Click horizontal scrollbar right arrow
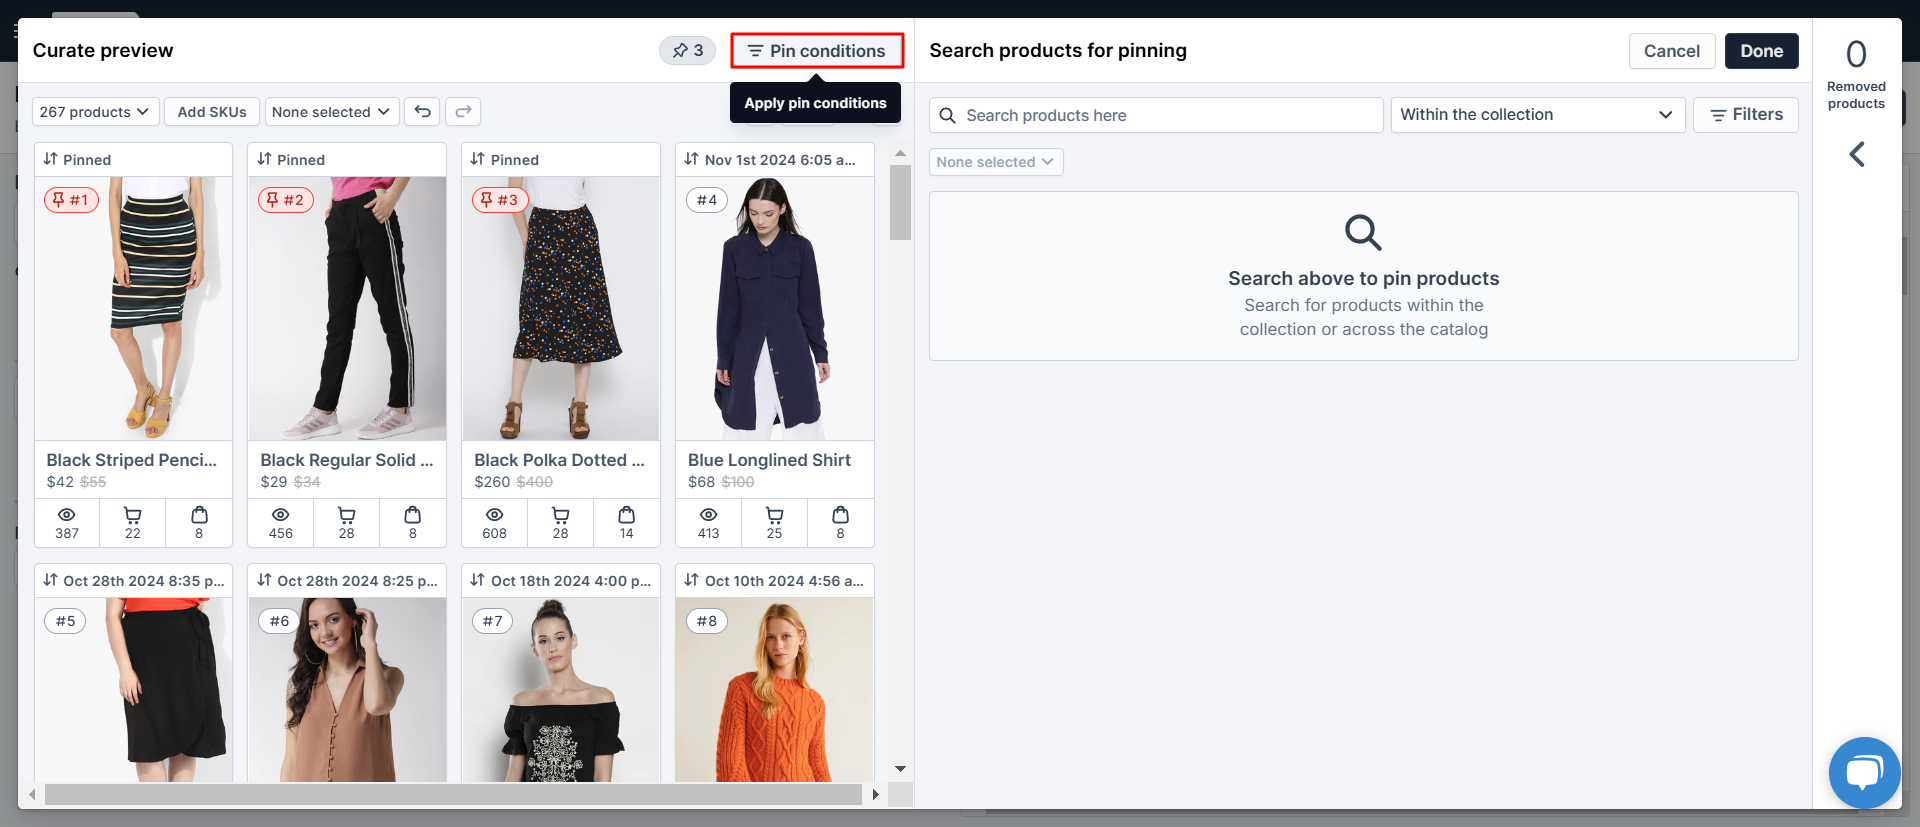Image resolution: width=1920 pixels, height=827 pixels. tap(876, 794)
